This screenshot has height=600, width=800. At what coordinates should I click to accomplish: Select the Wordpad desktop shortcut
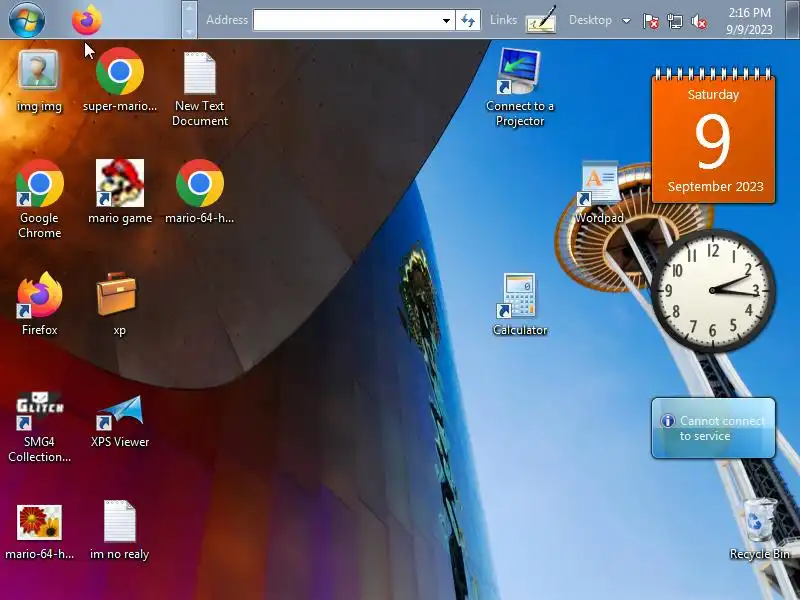click(599, 193)
